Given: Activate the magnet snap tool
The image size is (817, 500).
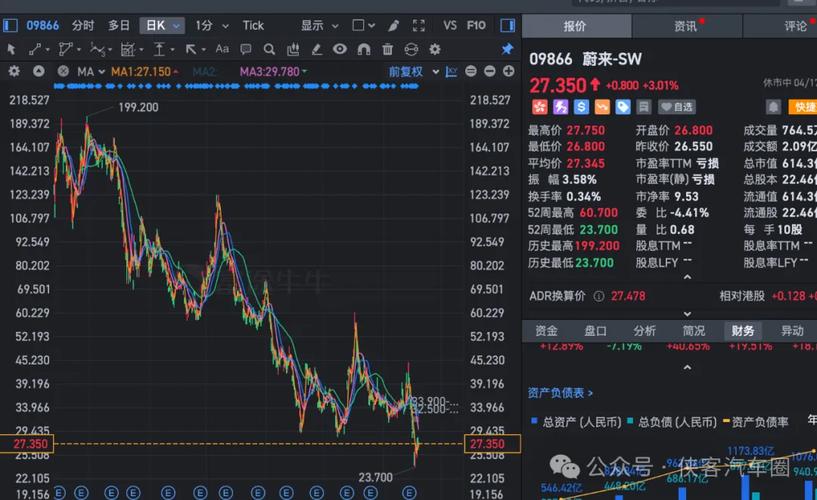Looking at the screenshot, I should [363, 48].
